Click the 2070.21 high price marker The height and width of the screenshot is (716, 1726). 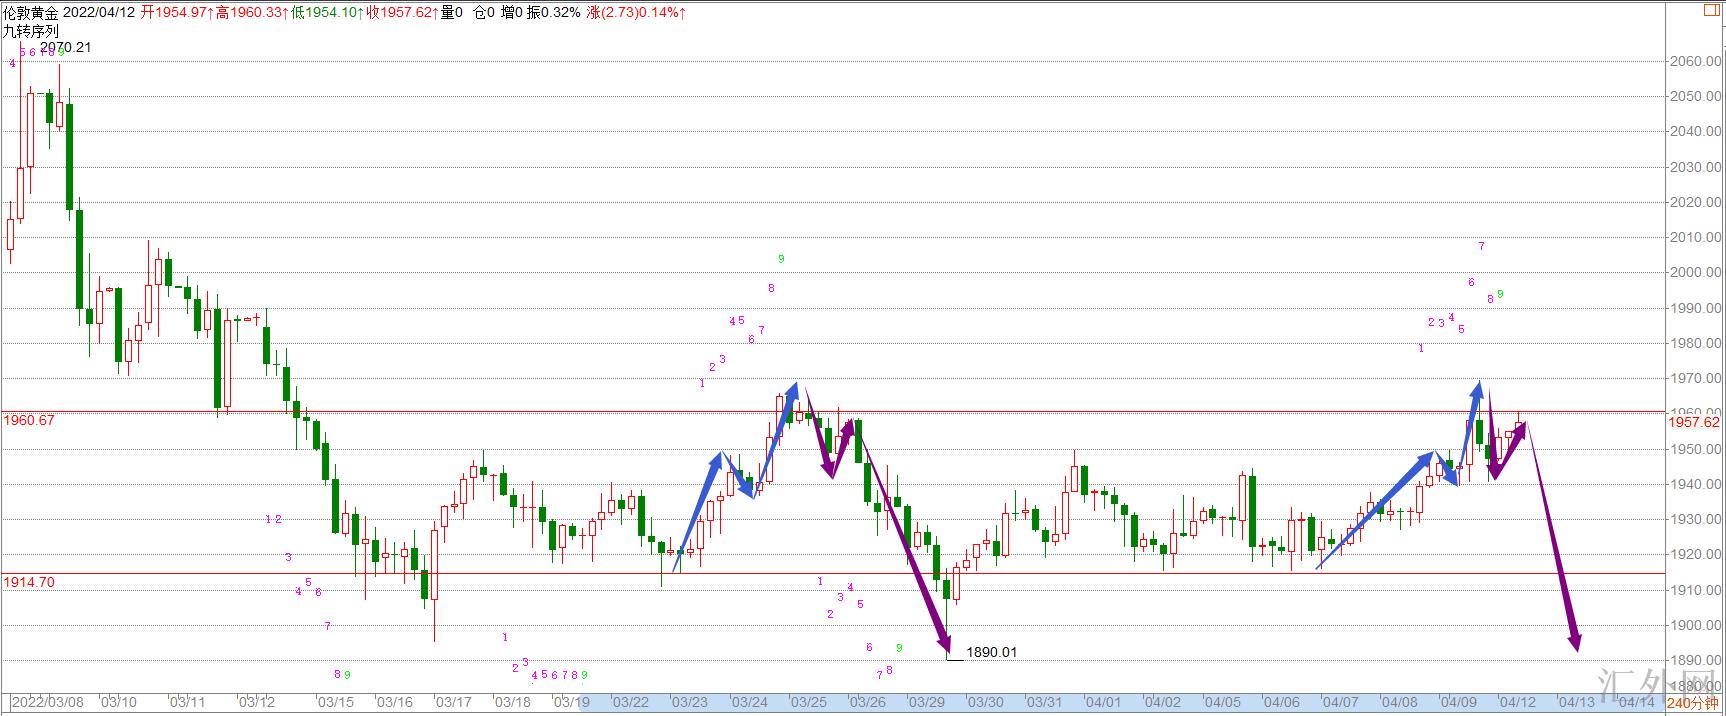click(x=66, y=47)
